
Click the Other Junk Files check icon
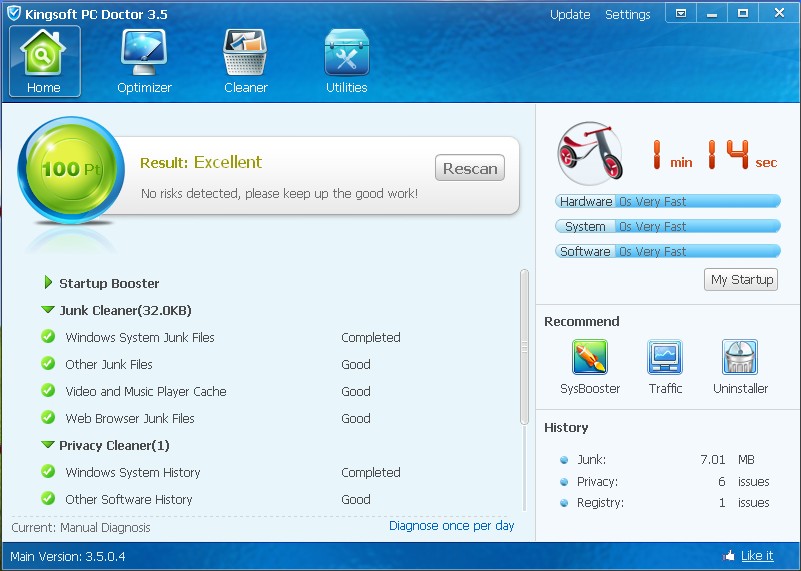click(x=49, y=364)
